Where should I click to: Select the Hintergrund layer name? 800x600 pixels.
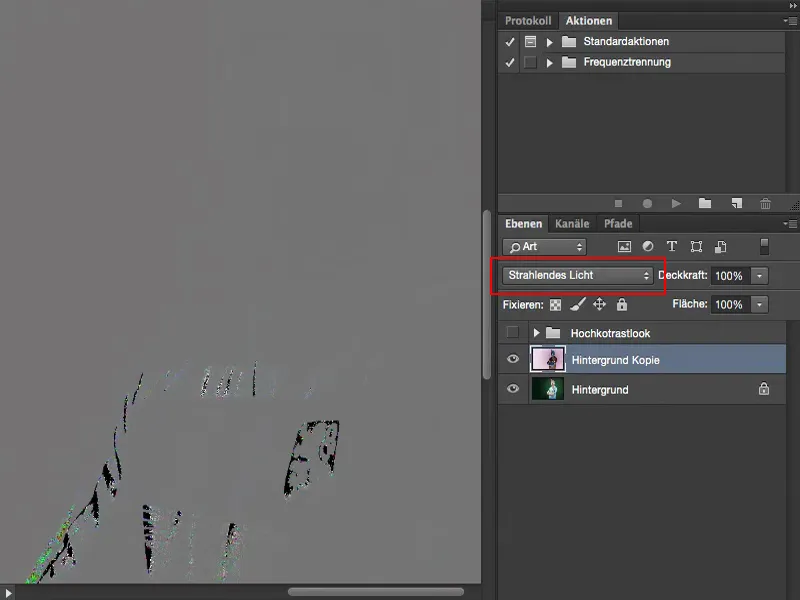600,390
